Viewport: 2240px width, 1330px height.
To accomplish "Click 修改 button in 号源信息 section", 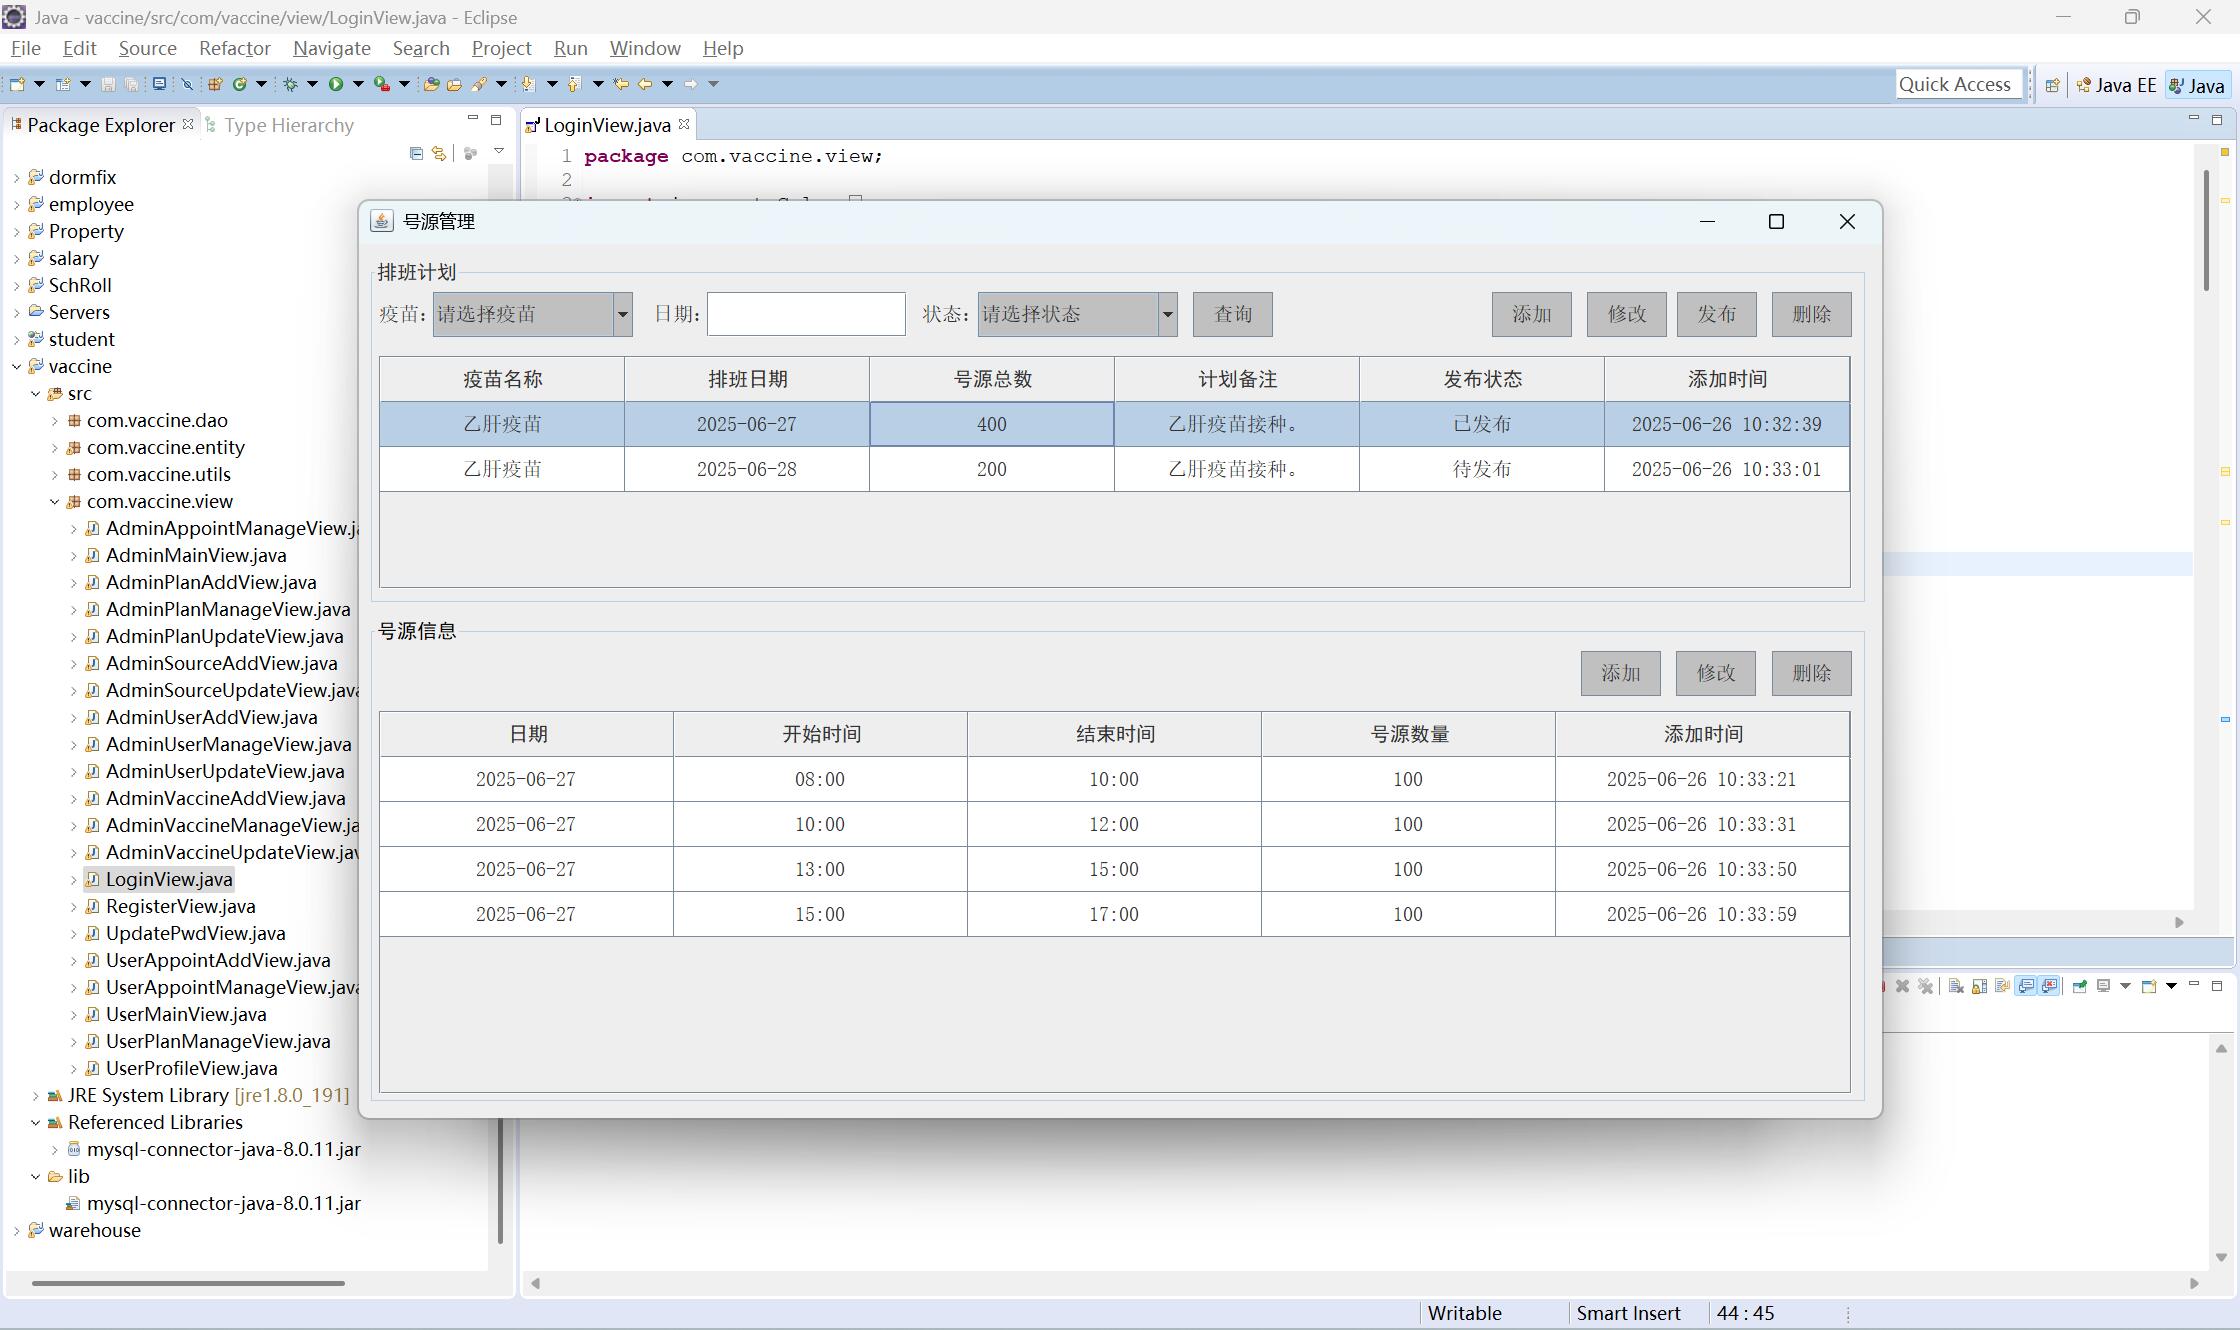I will pos(1715,673).
